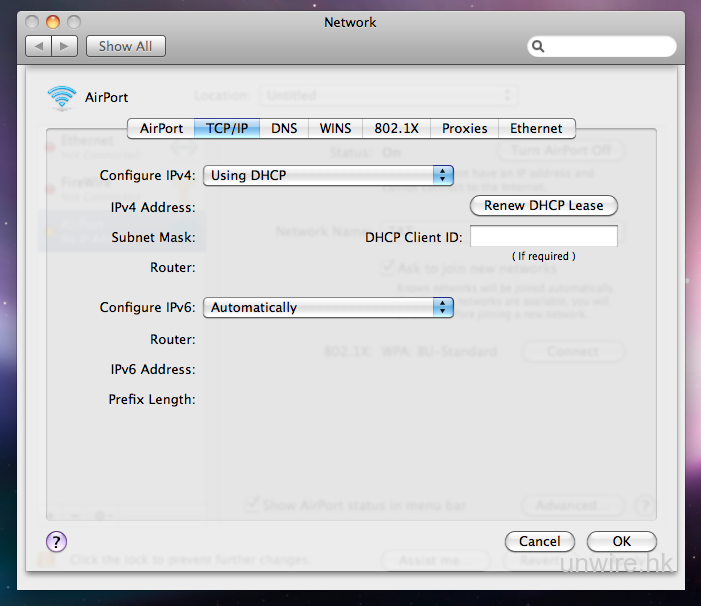Click the back navigation arrow
Viewport: 701px width, 606px height.
coord(40,46)
